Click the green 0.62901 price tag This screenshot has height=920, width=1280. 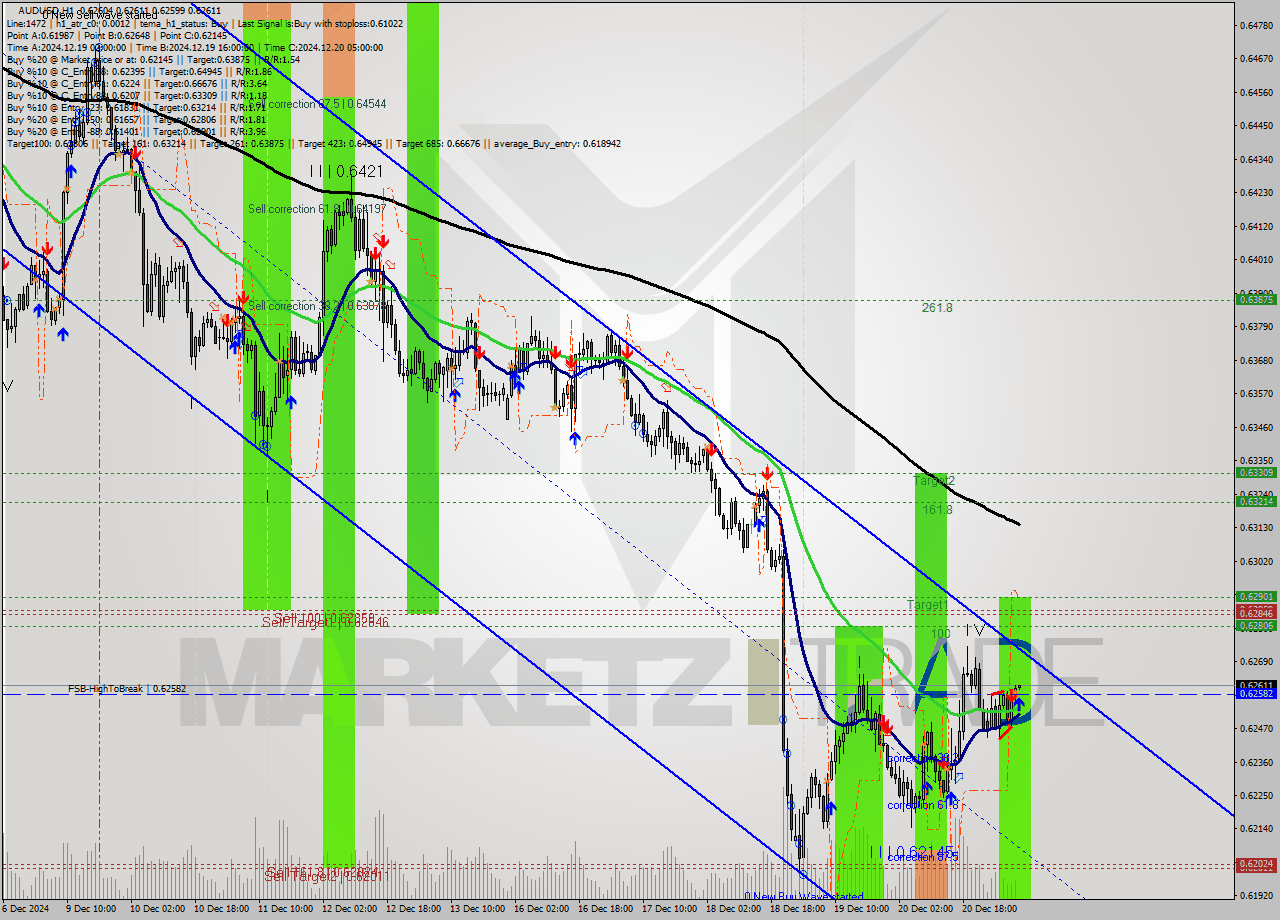(x=1256, y=597)
